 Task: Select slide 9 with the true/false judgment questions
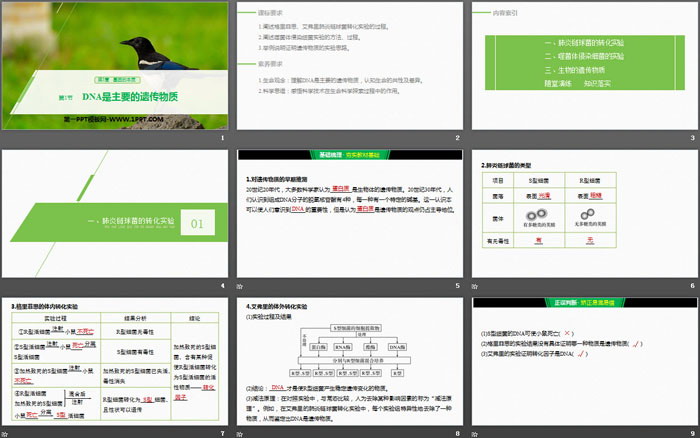[x=585, y=362]
